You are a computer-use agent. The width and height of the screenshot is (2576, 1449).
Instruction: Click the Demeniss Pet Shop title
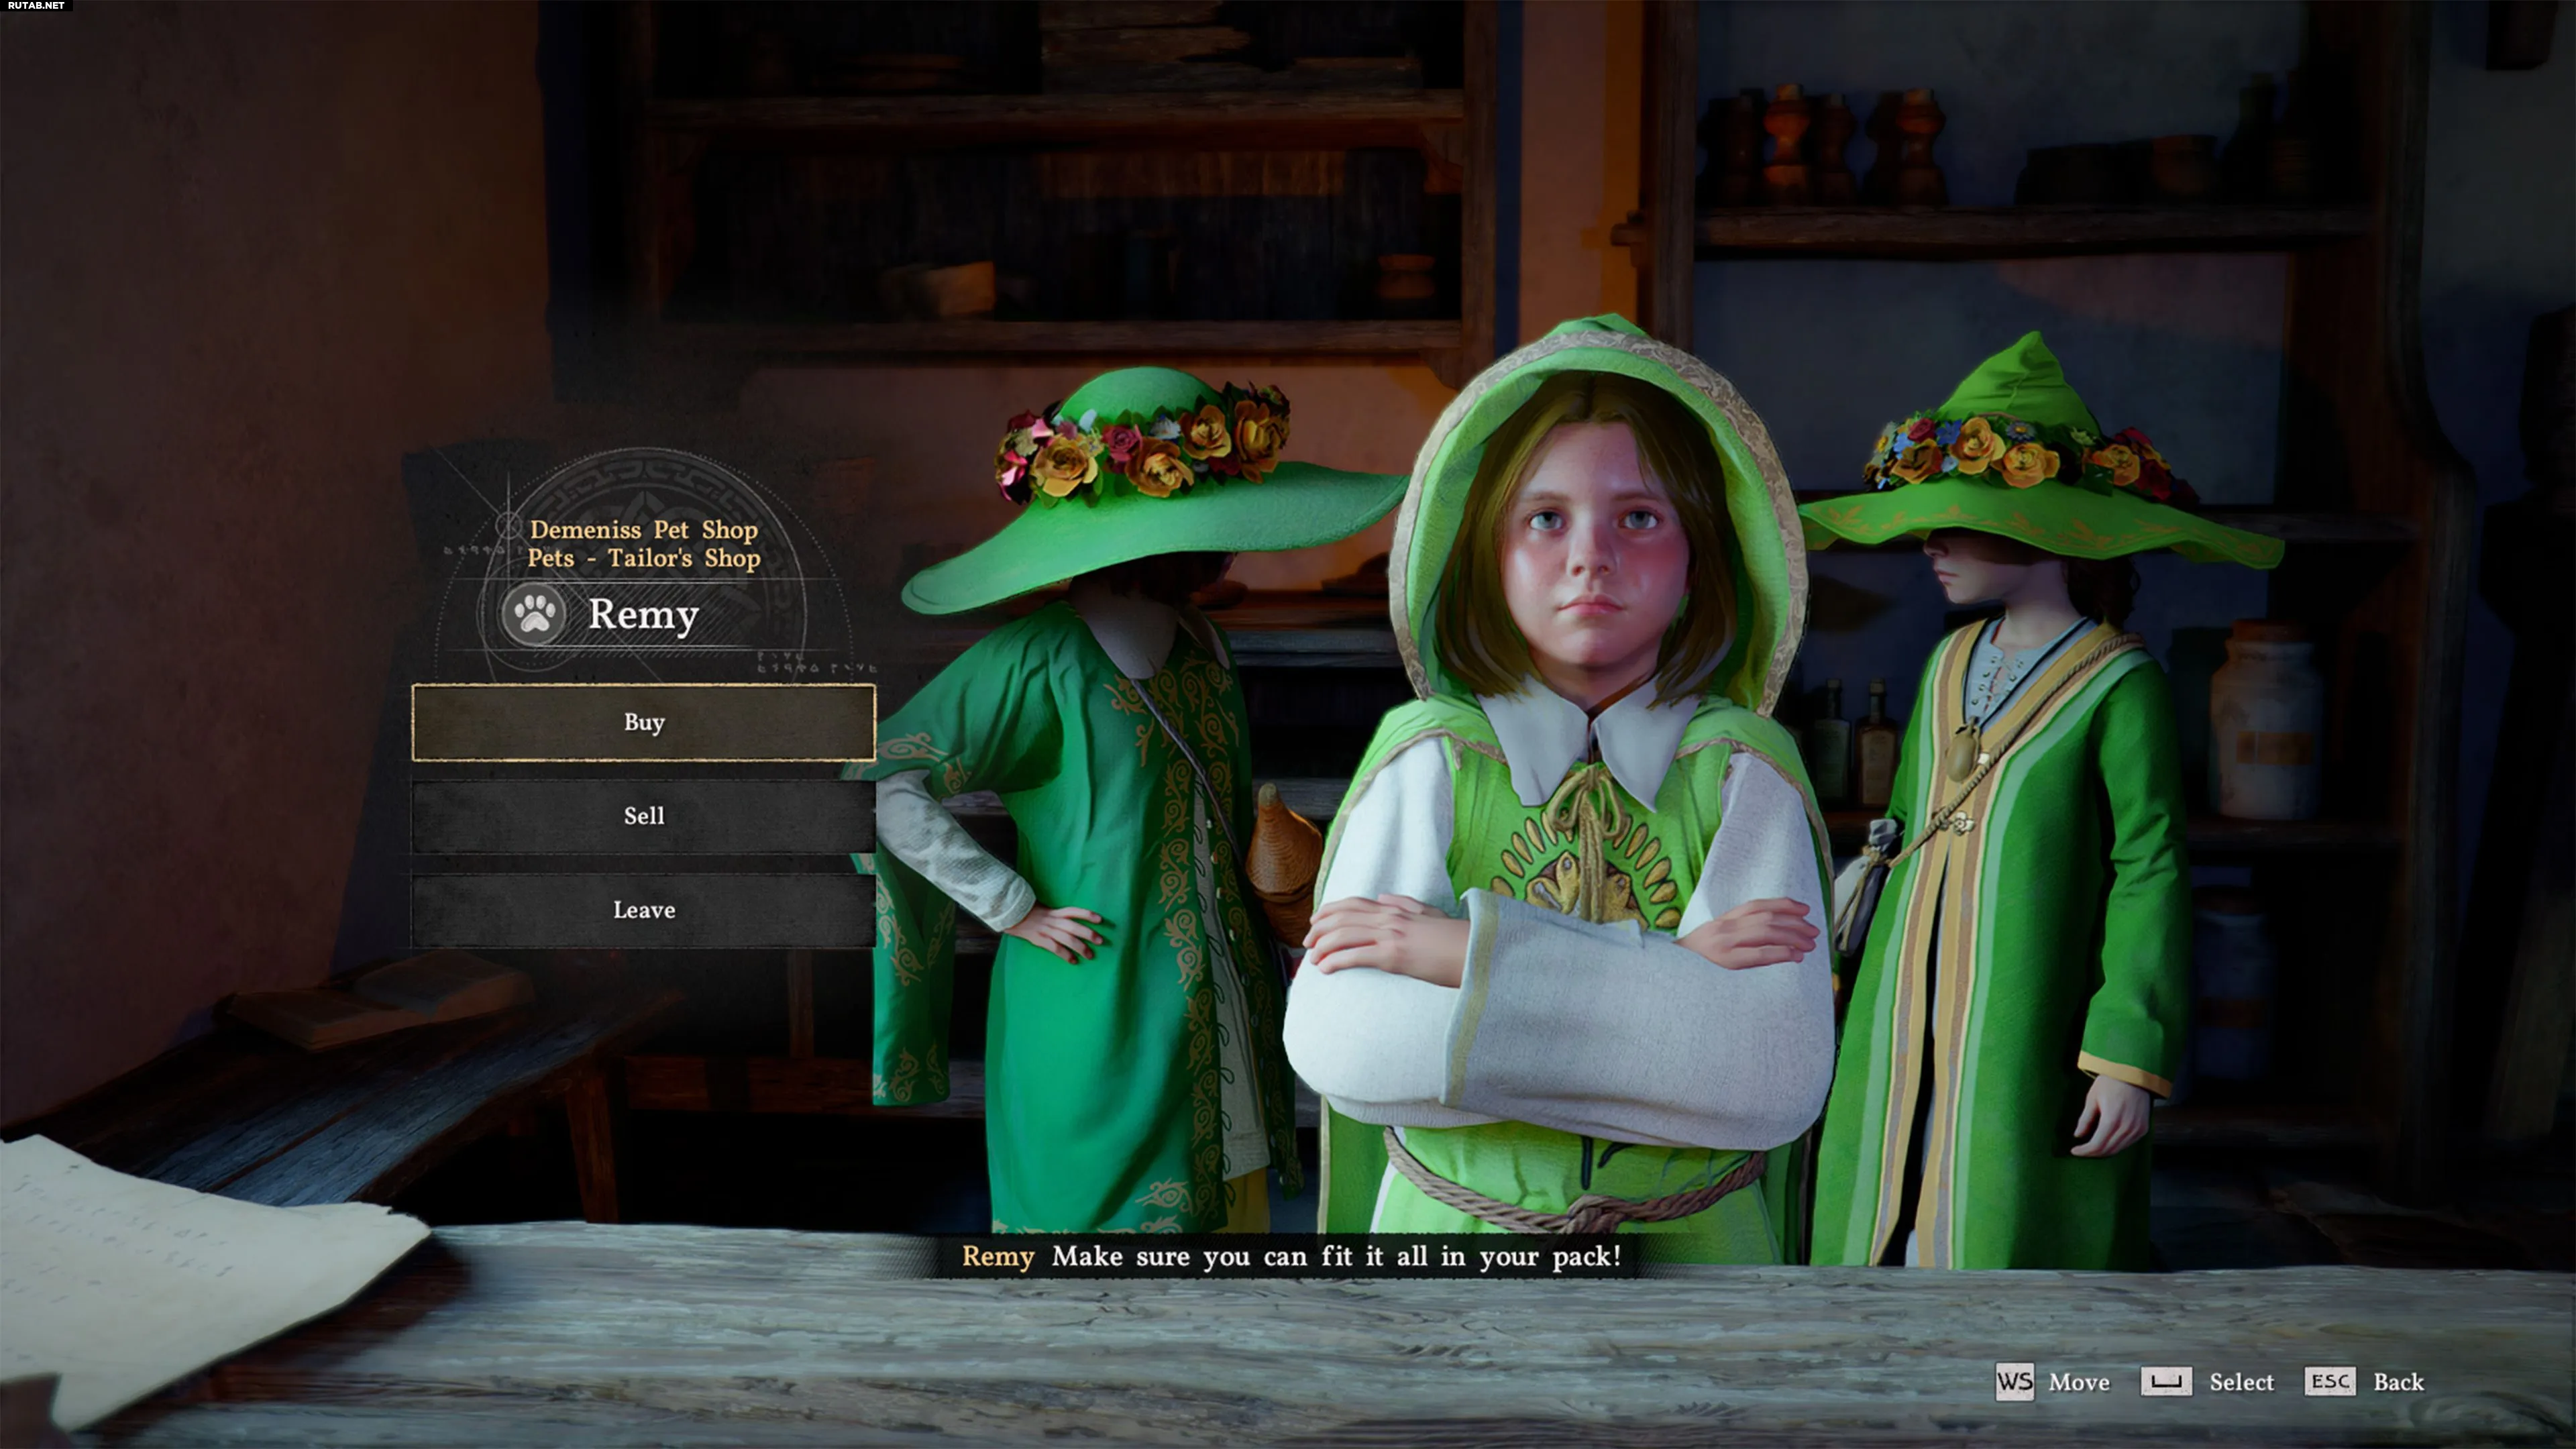[x=643, y=529]
